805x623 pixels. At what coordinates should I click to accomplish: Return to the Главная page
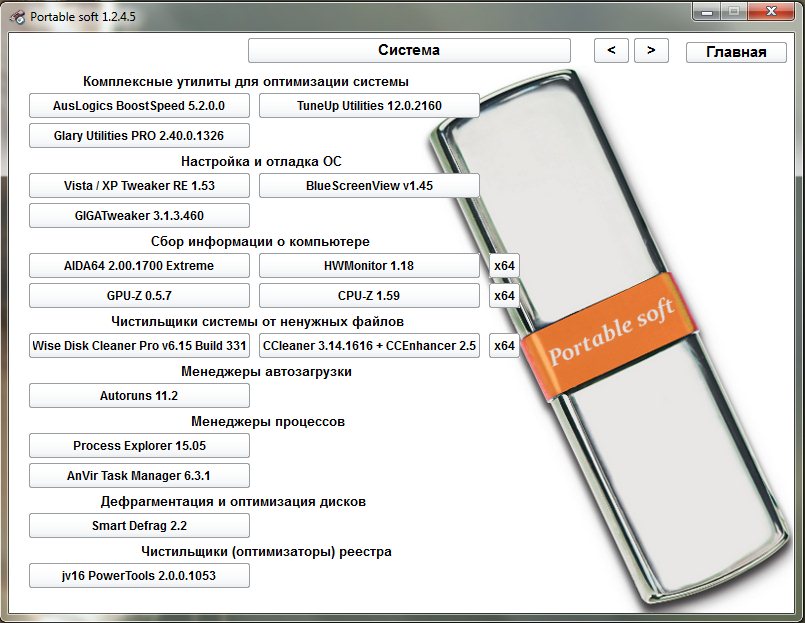(736, 53)
